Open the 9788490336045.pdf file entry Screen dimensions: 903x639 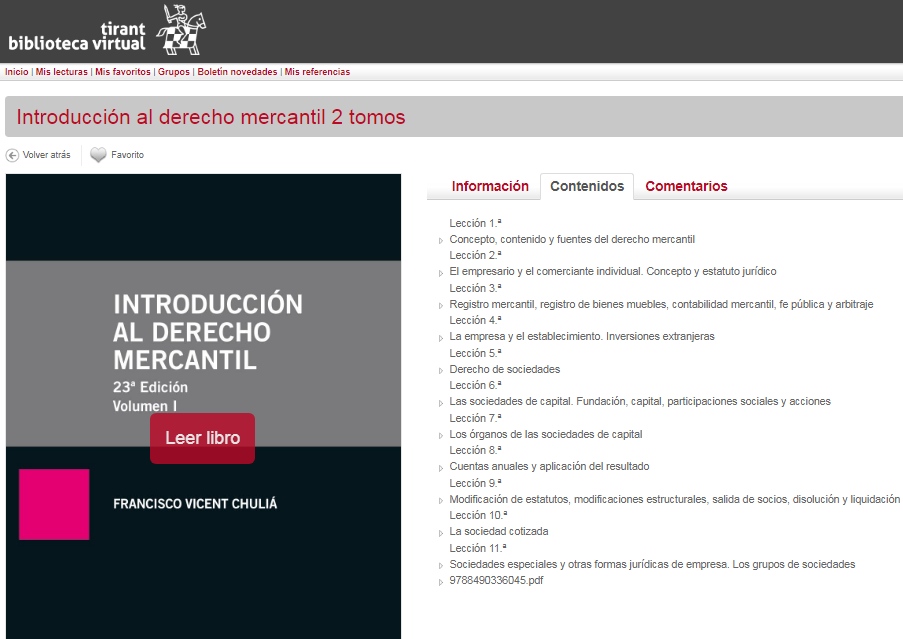pos(496,581)
